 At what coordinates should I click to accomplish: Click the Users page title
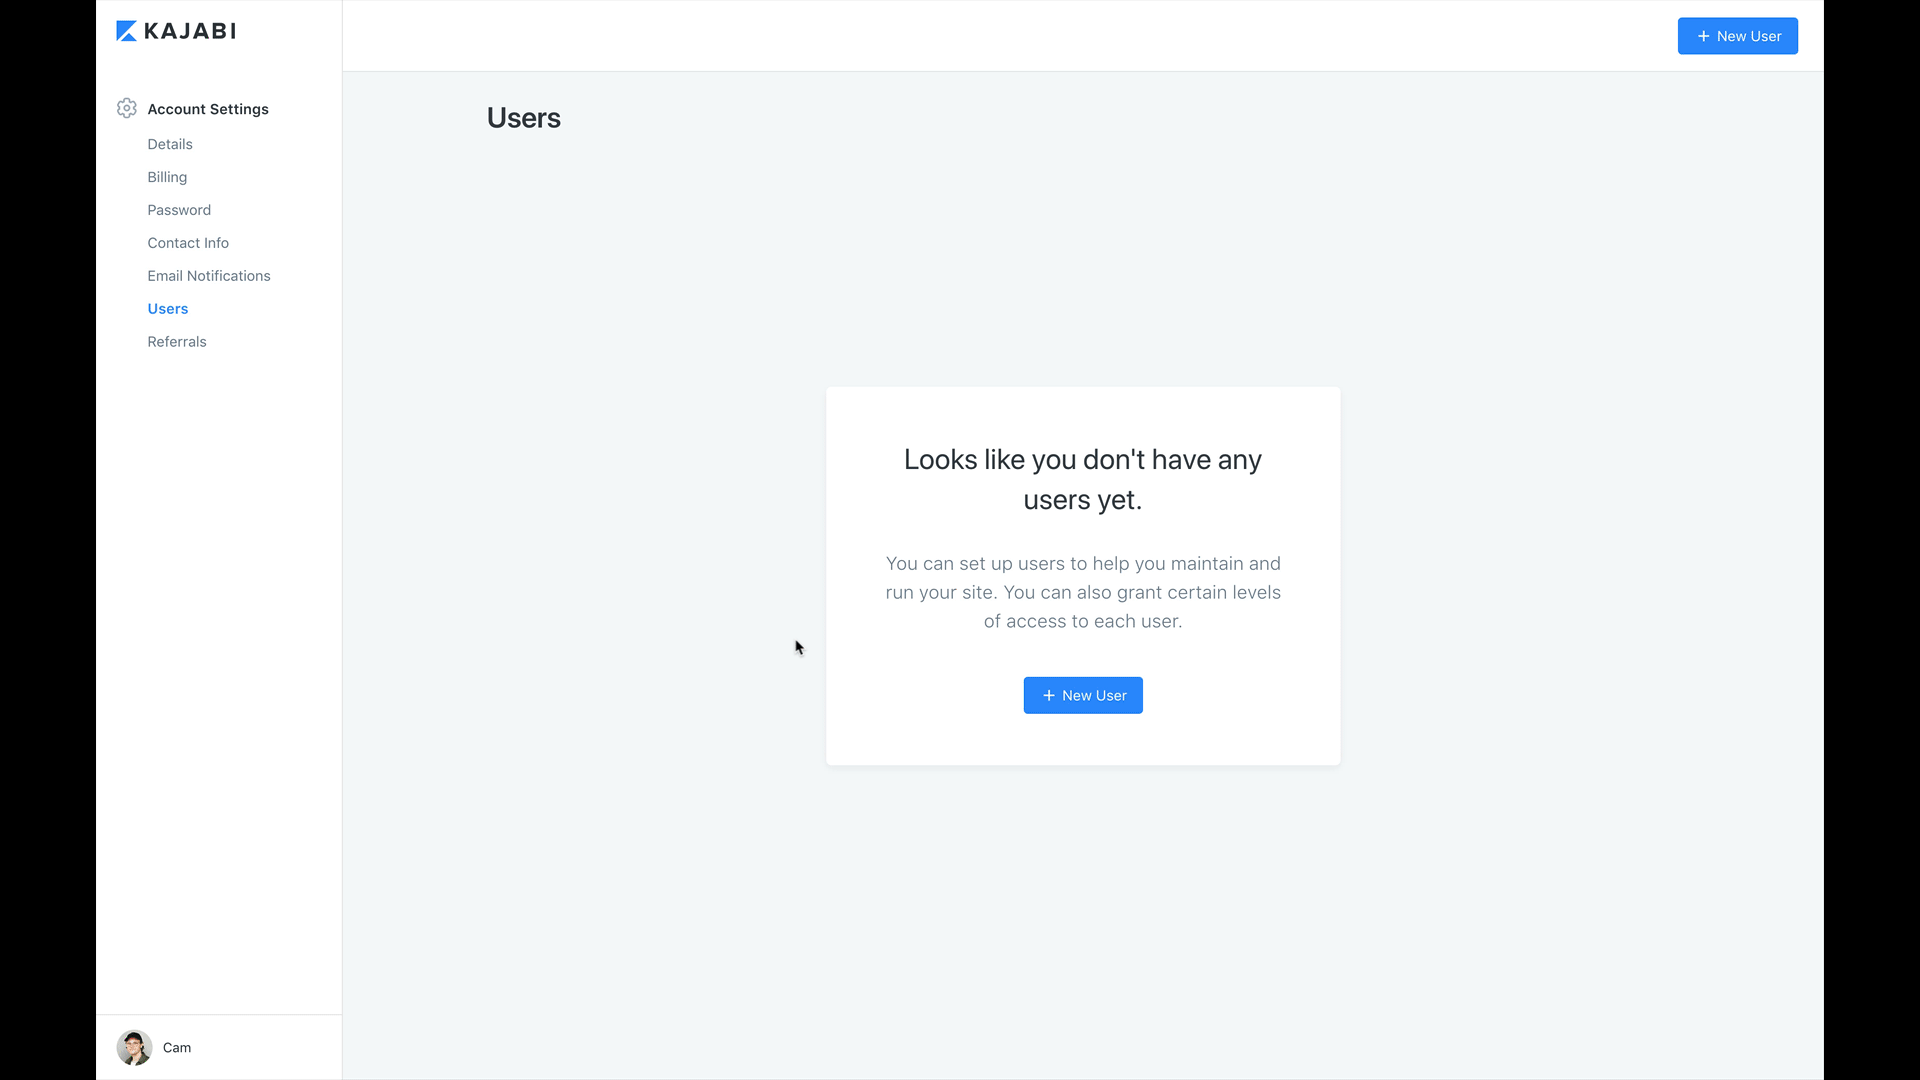point(523,118)
